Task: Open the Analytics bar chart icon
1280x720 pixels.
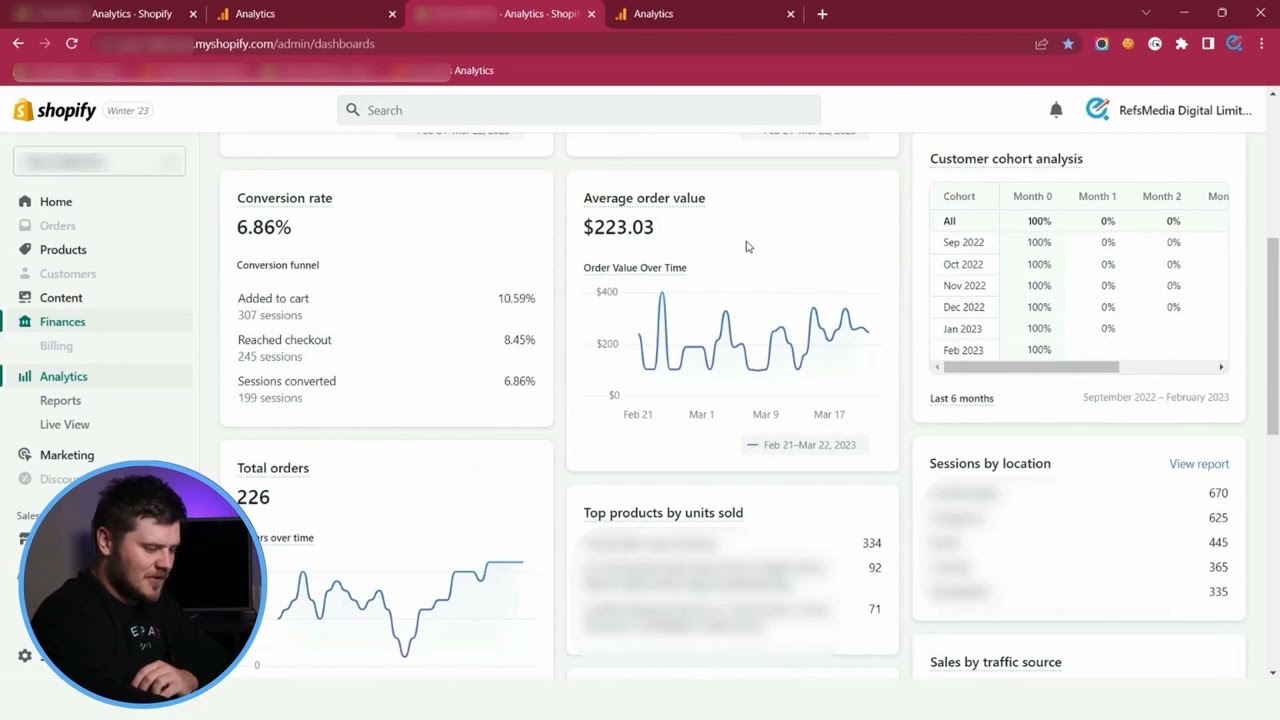Action: point(25,376)
